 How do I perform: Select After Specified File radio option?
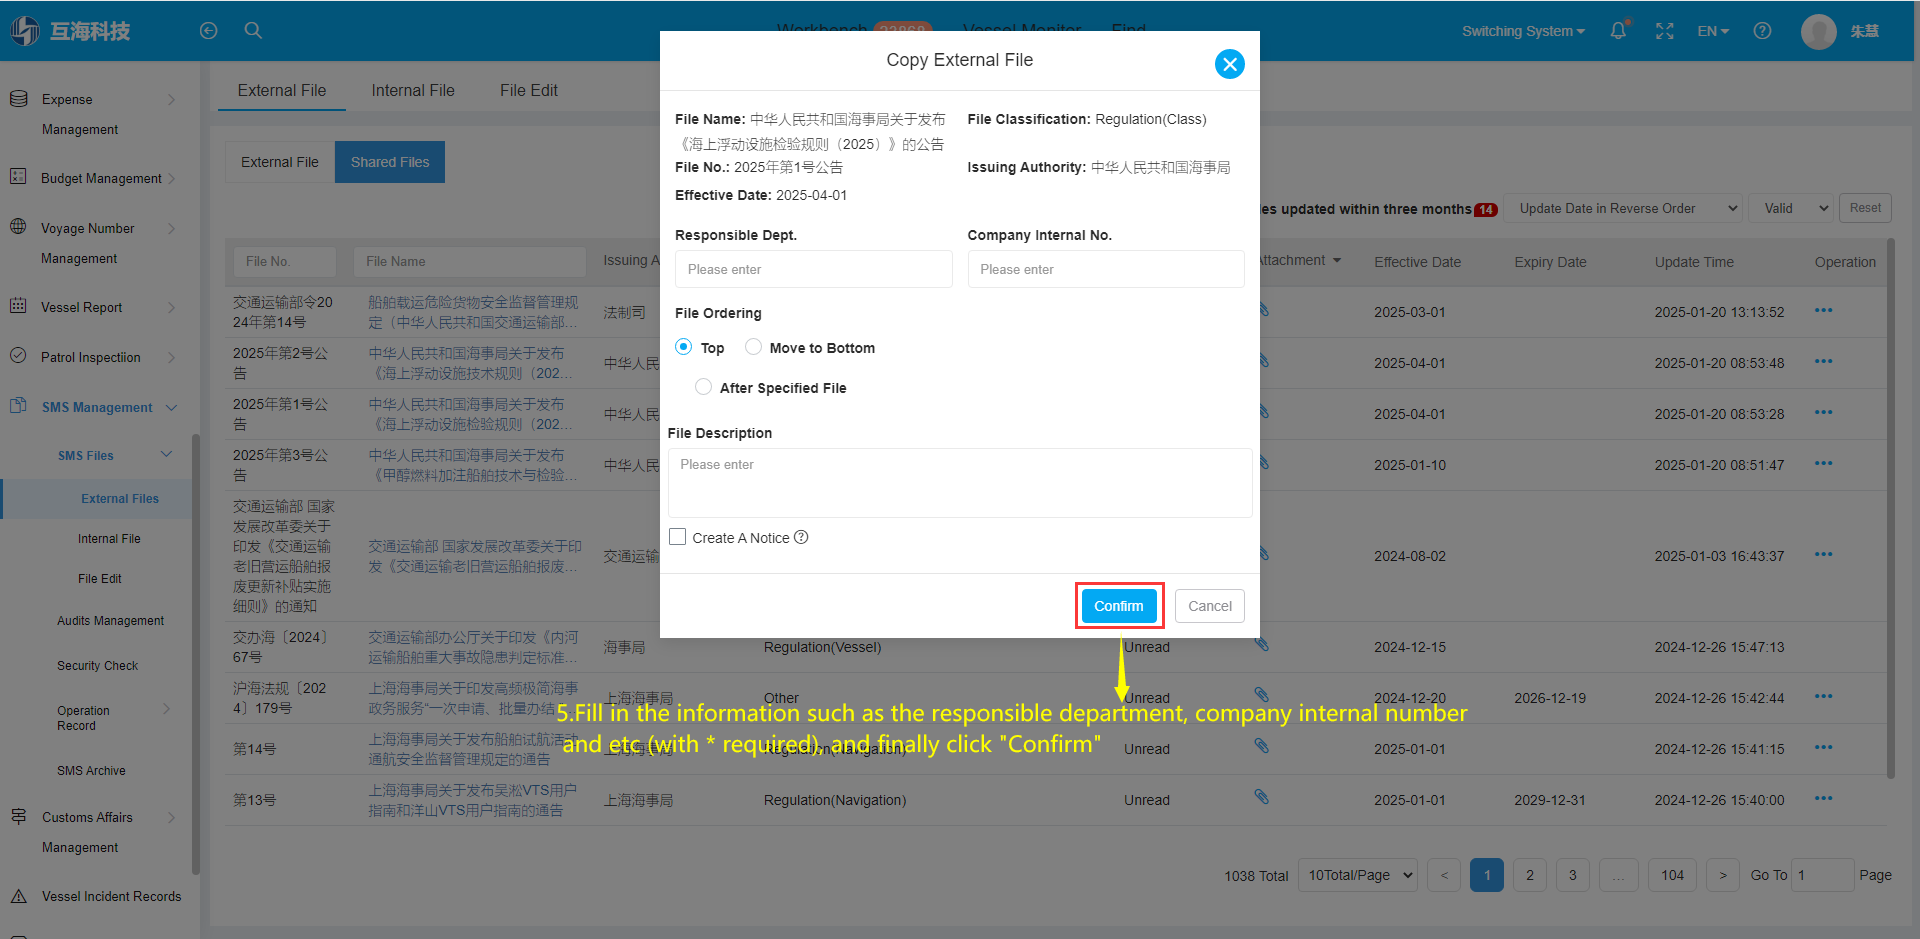tap(703, 387)
